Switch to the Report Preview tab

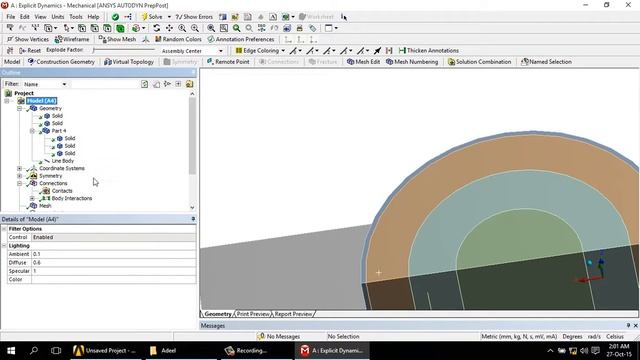pyautogui.click(x=293, y=314)
